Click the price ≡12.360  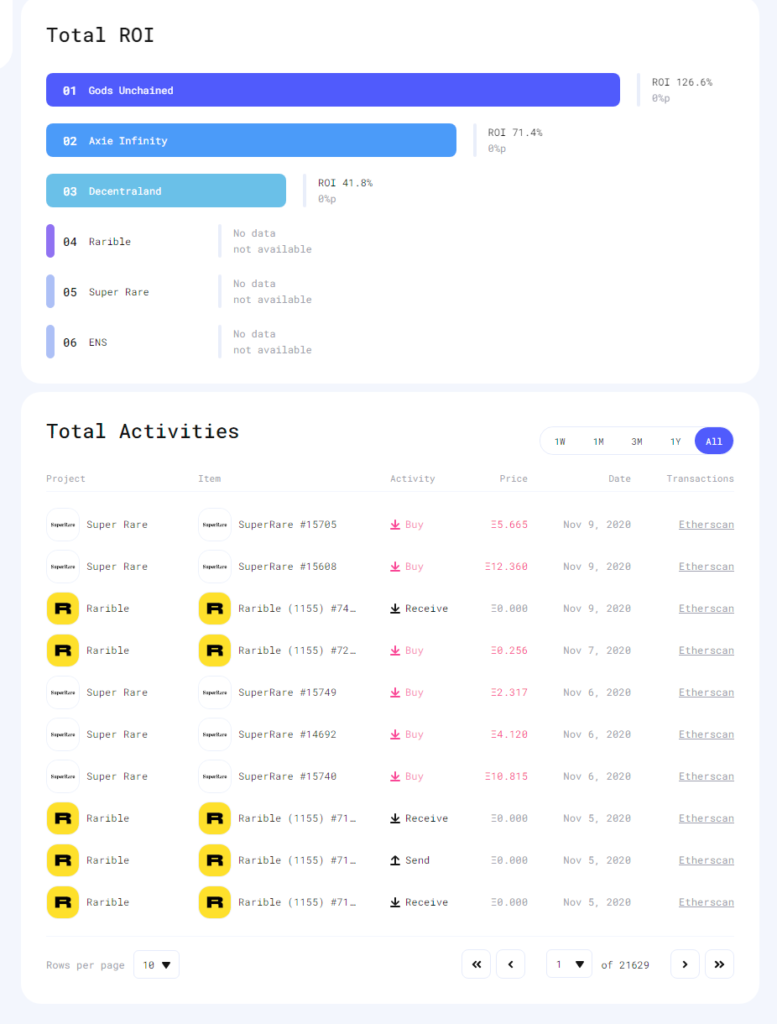click(506, 566)
